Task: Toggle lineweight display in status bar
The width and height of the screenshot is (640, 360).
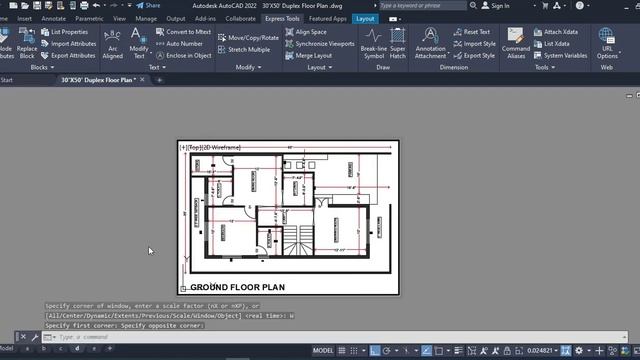Action: [458, 351]
